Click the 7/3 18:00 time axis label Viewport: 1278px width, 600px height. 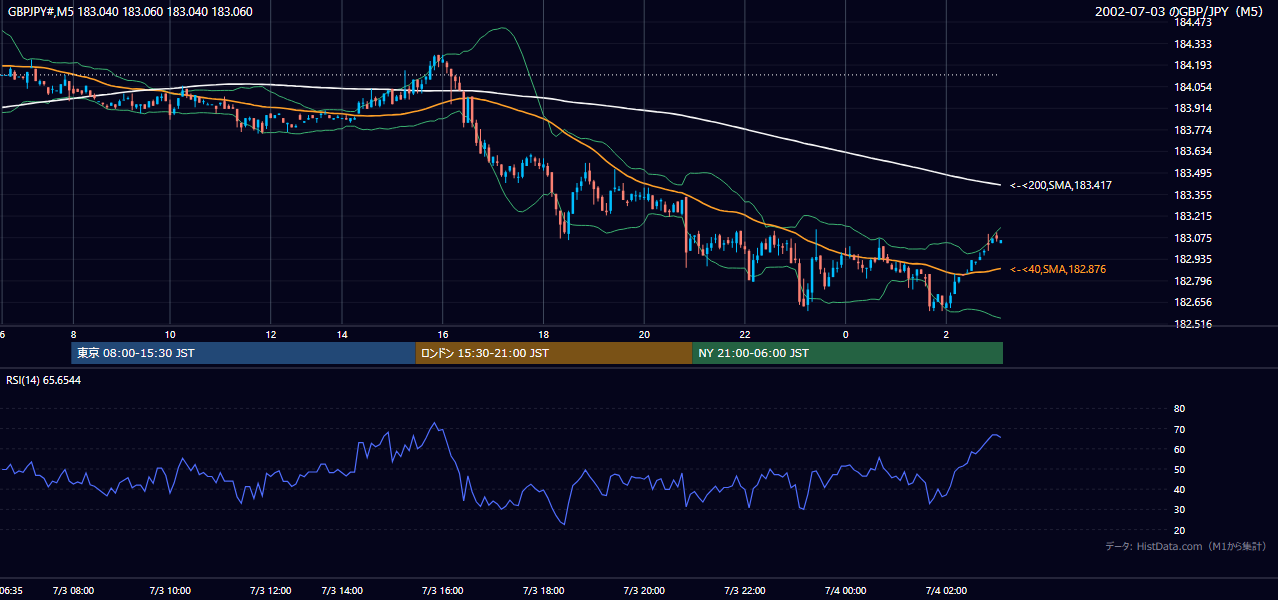click(x=544, y=591)
